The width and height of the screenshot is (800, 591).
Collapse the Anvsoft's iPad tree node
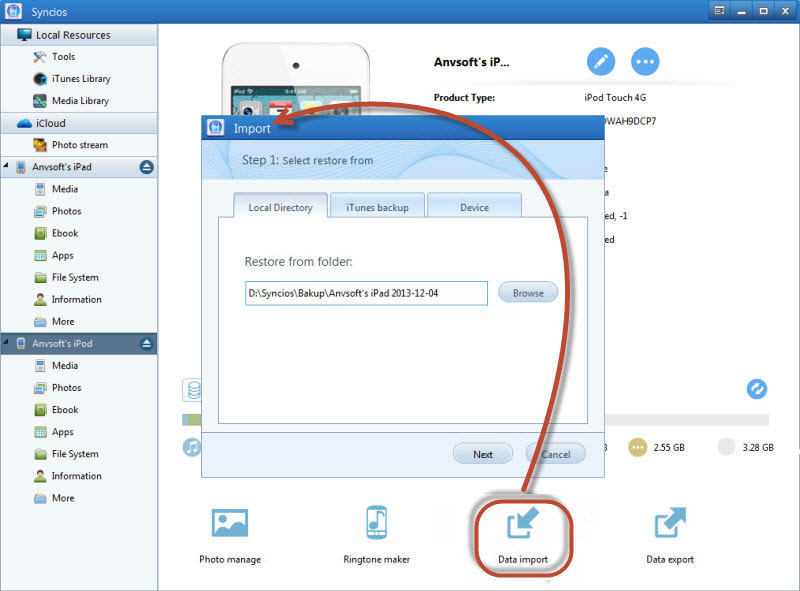[6, 165]
